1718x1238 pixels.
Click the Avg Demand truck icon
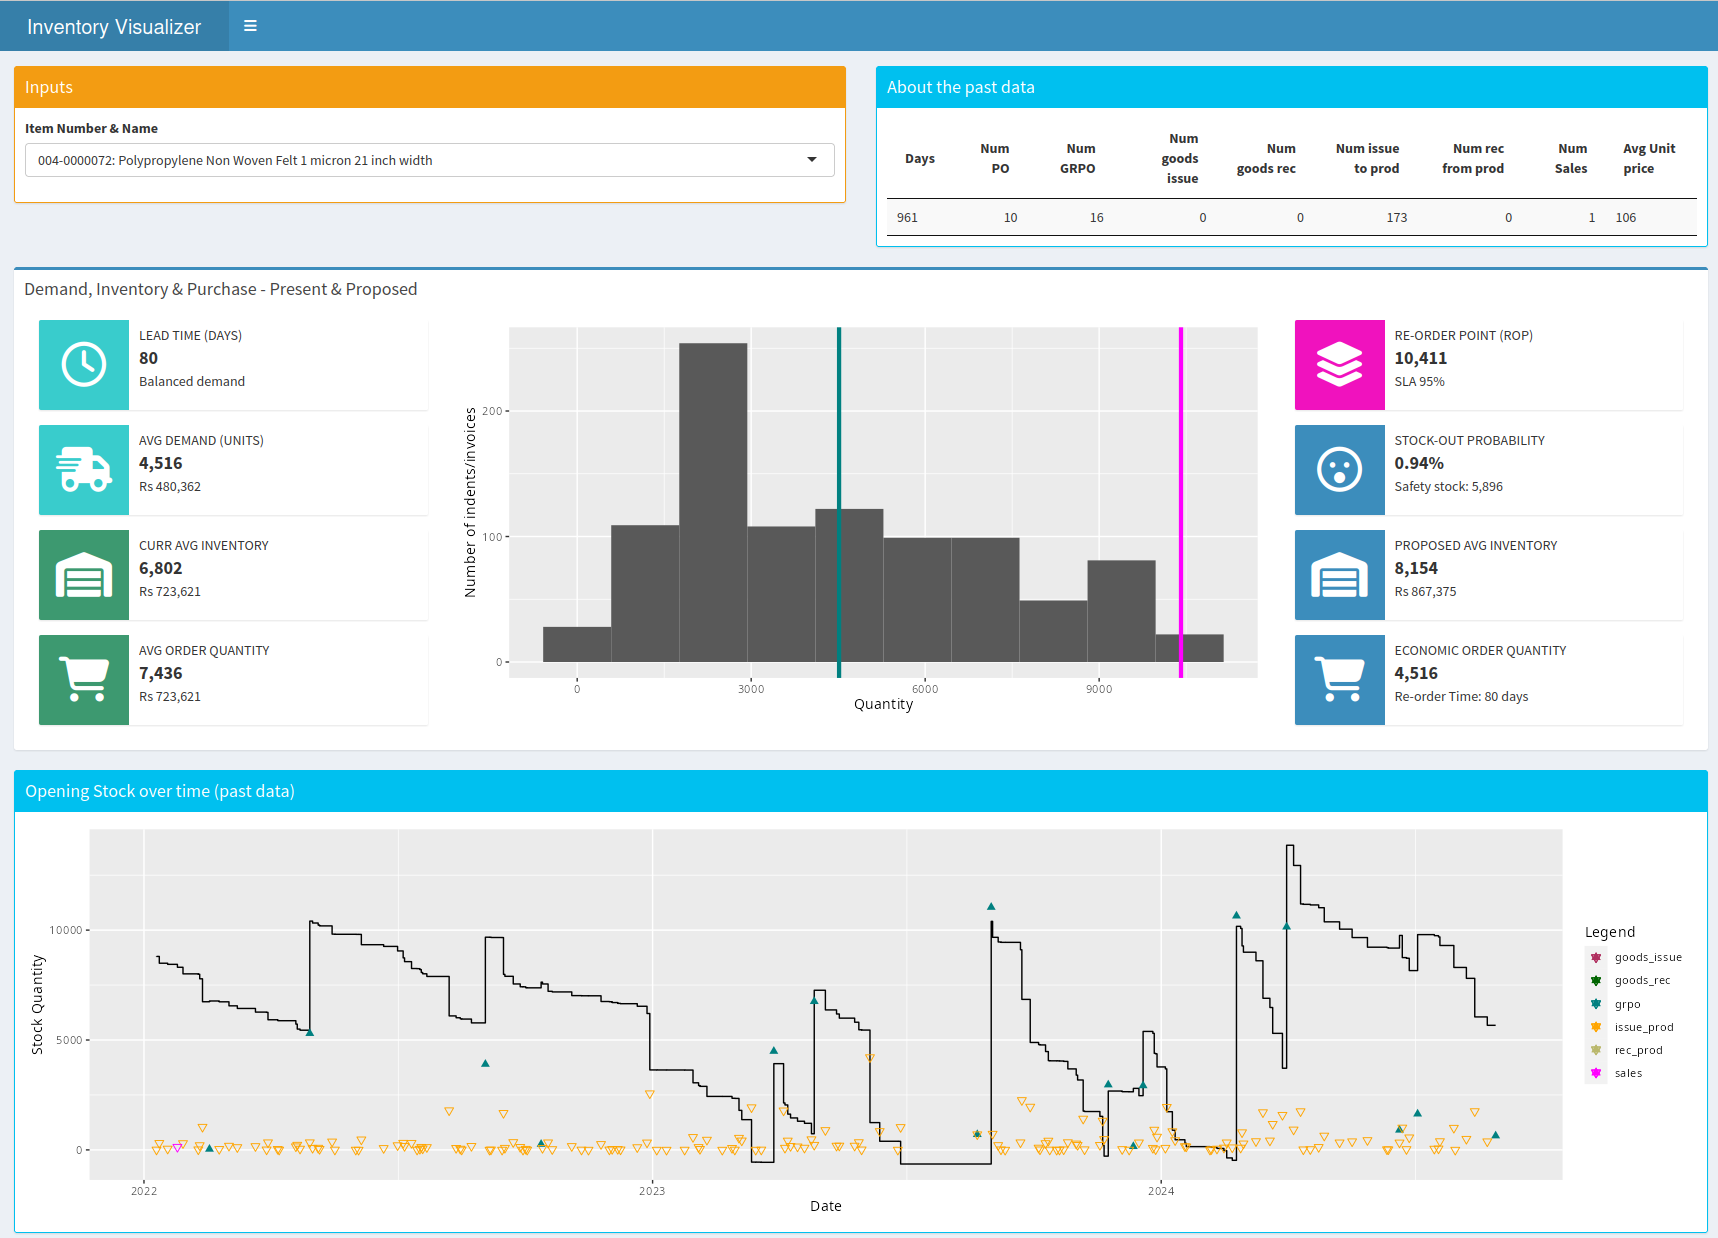point(84,470)
